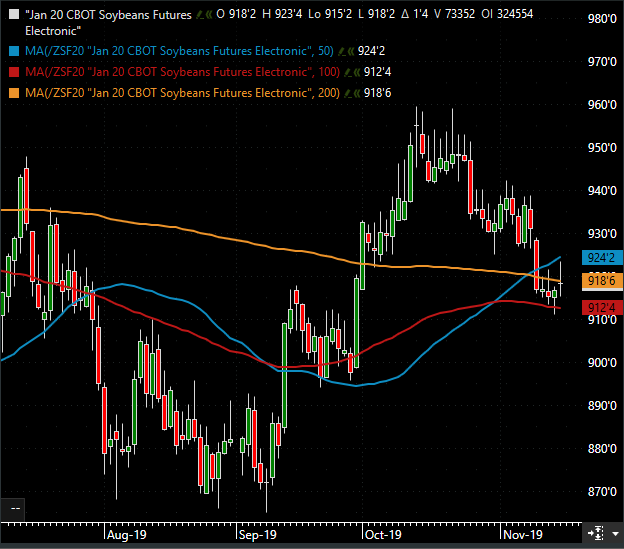The width and height of the screenshot is (624, 549).
Task: Click the 930'0 price axis label
Action: pos(602,234)
